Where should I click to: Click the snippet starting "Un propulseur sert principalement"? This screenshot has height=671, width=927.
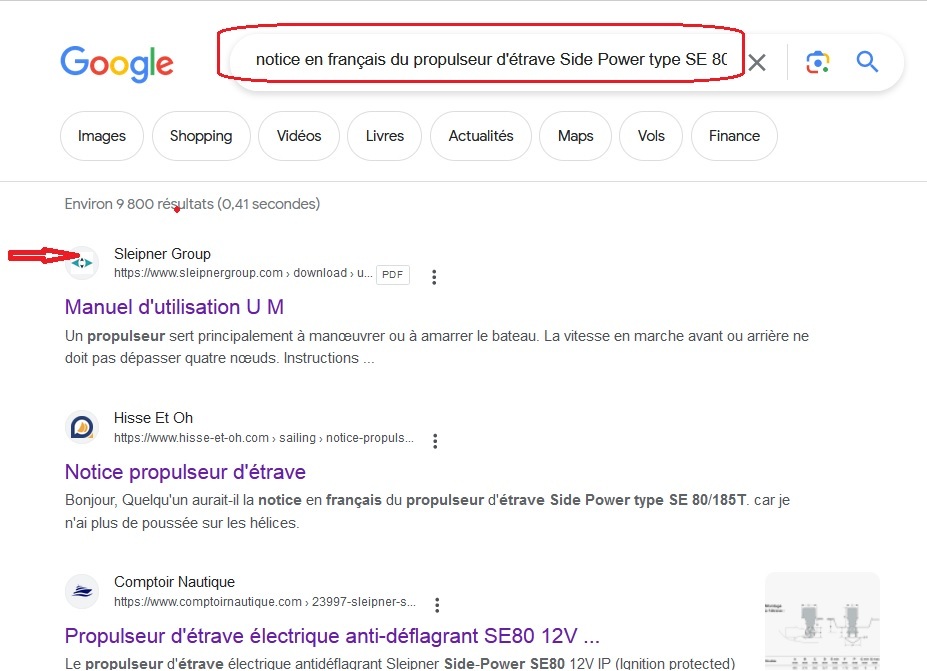(x=437, y=347)
